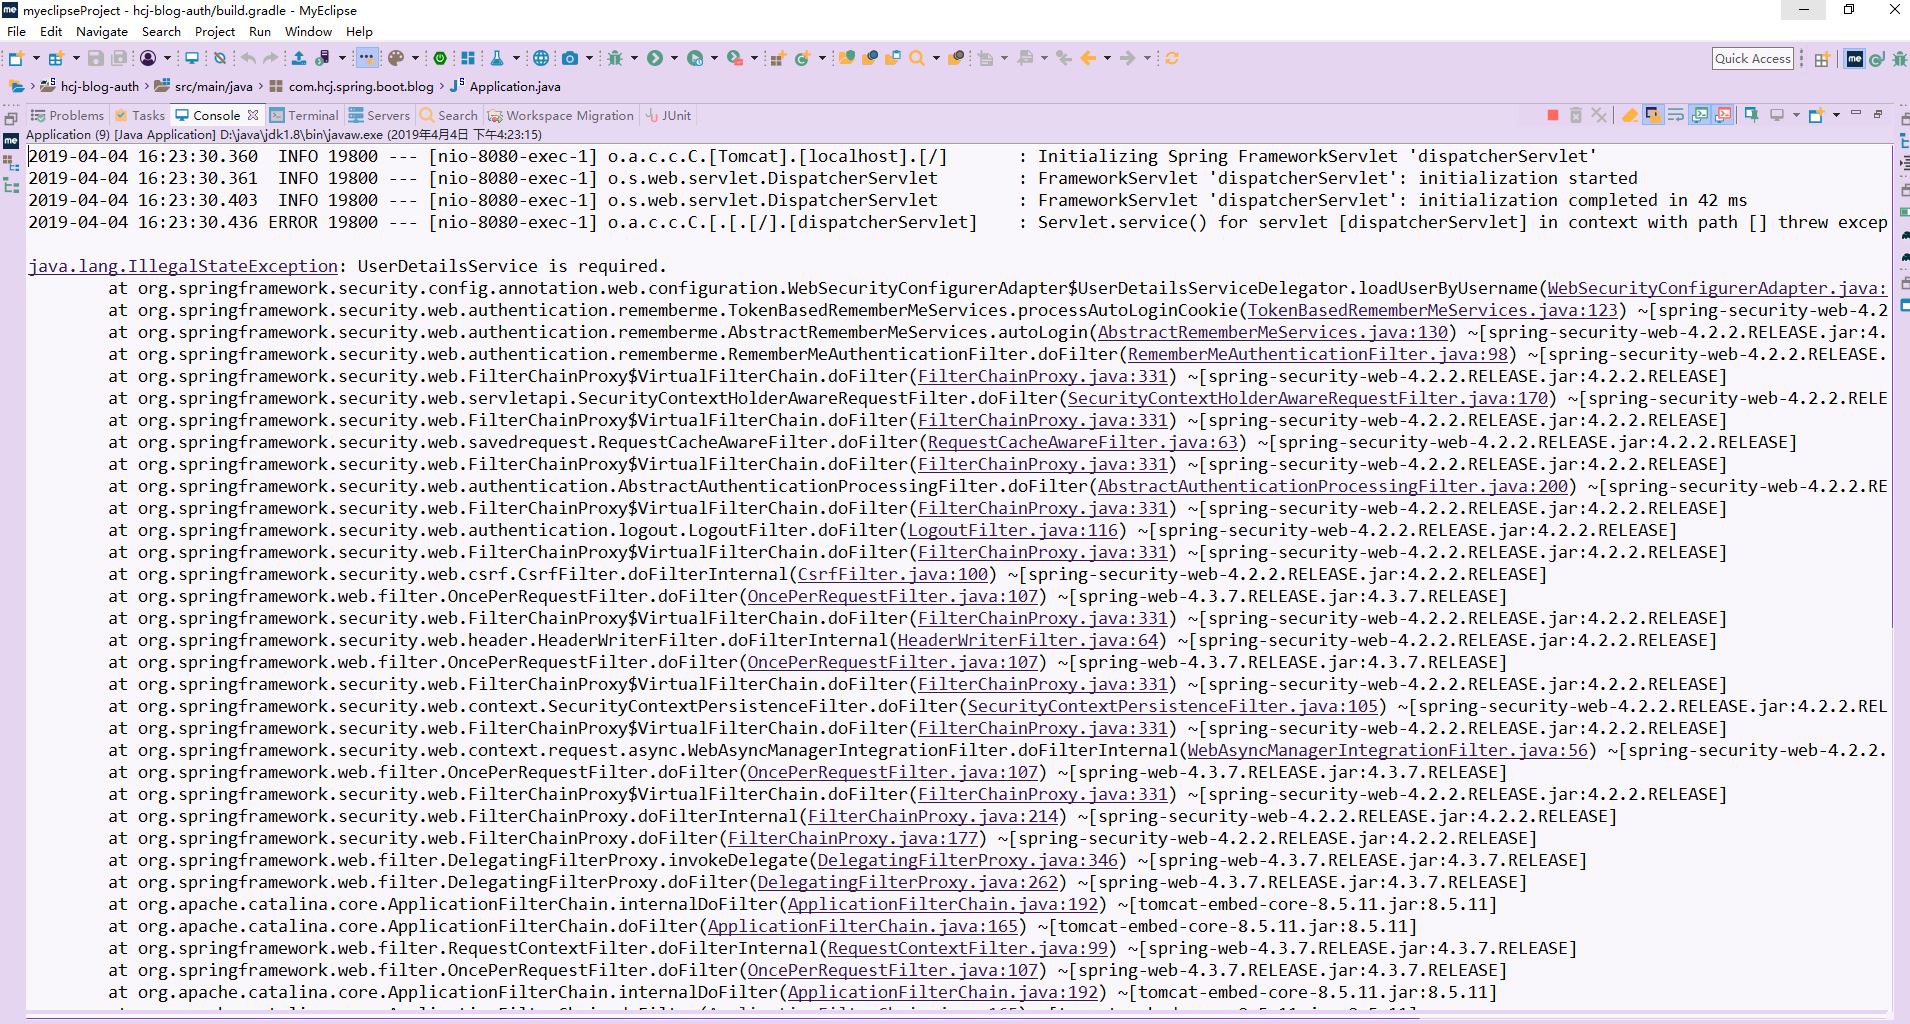
Task: Open LogoutFilter.java:116 stack trace link
Action: [x=1012, y=530]
